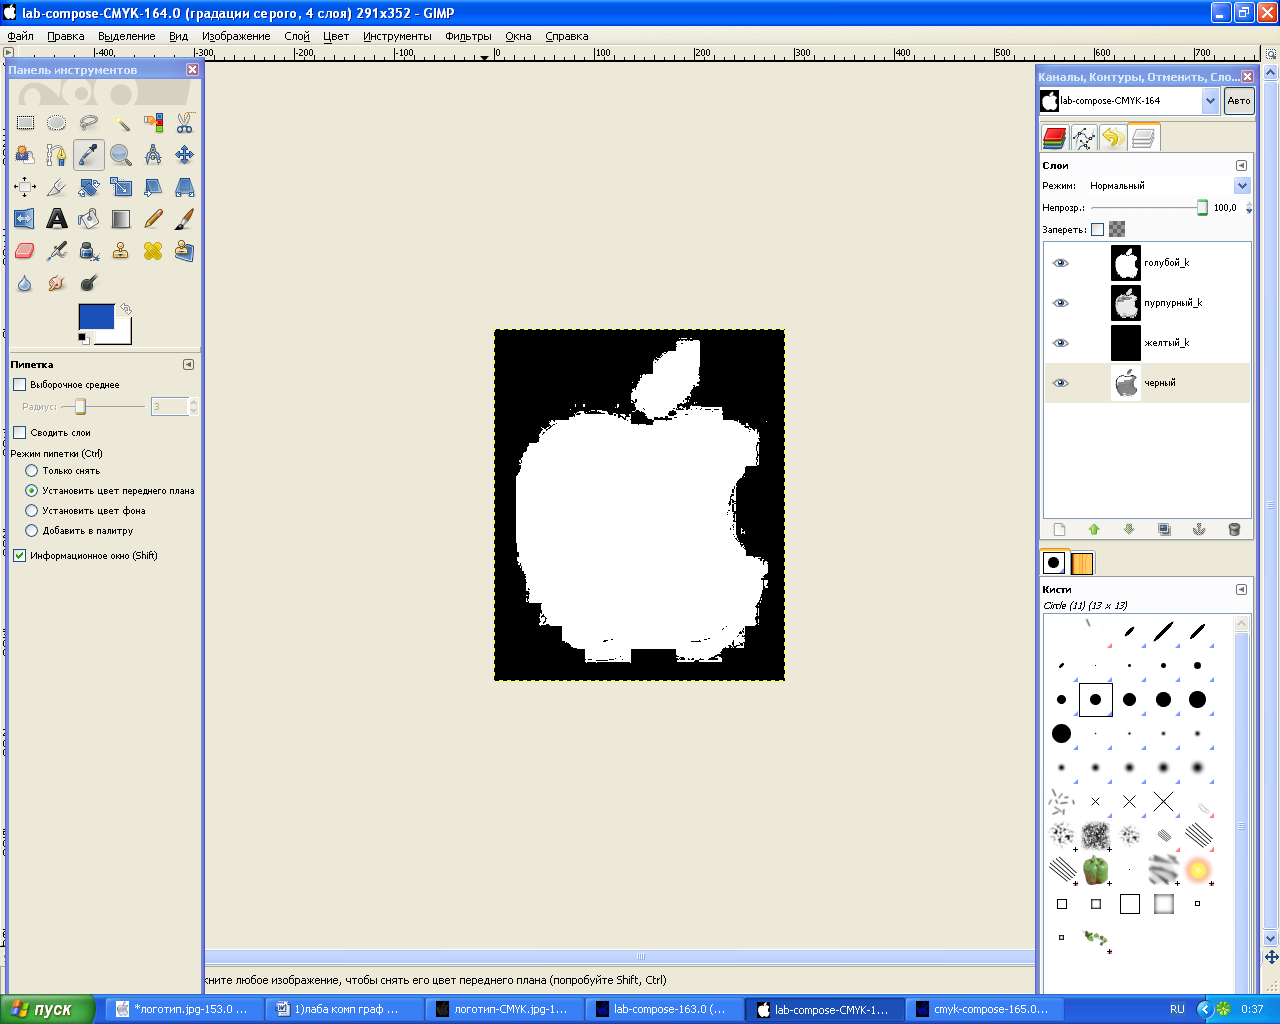The height and width of the screenshot is (1024, 1280).
Task: Select the Rectangle Select tool
Action: coord(25,123)
